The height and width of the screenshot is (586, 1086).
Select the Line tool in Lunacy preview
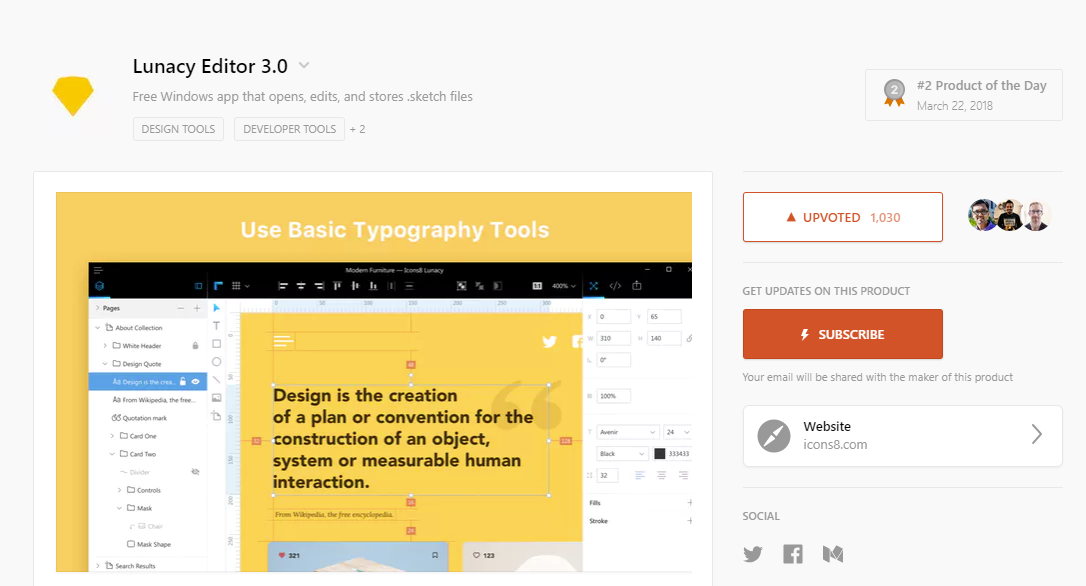point(216,380)
